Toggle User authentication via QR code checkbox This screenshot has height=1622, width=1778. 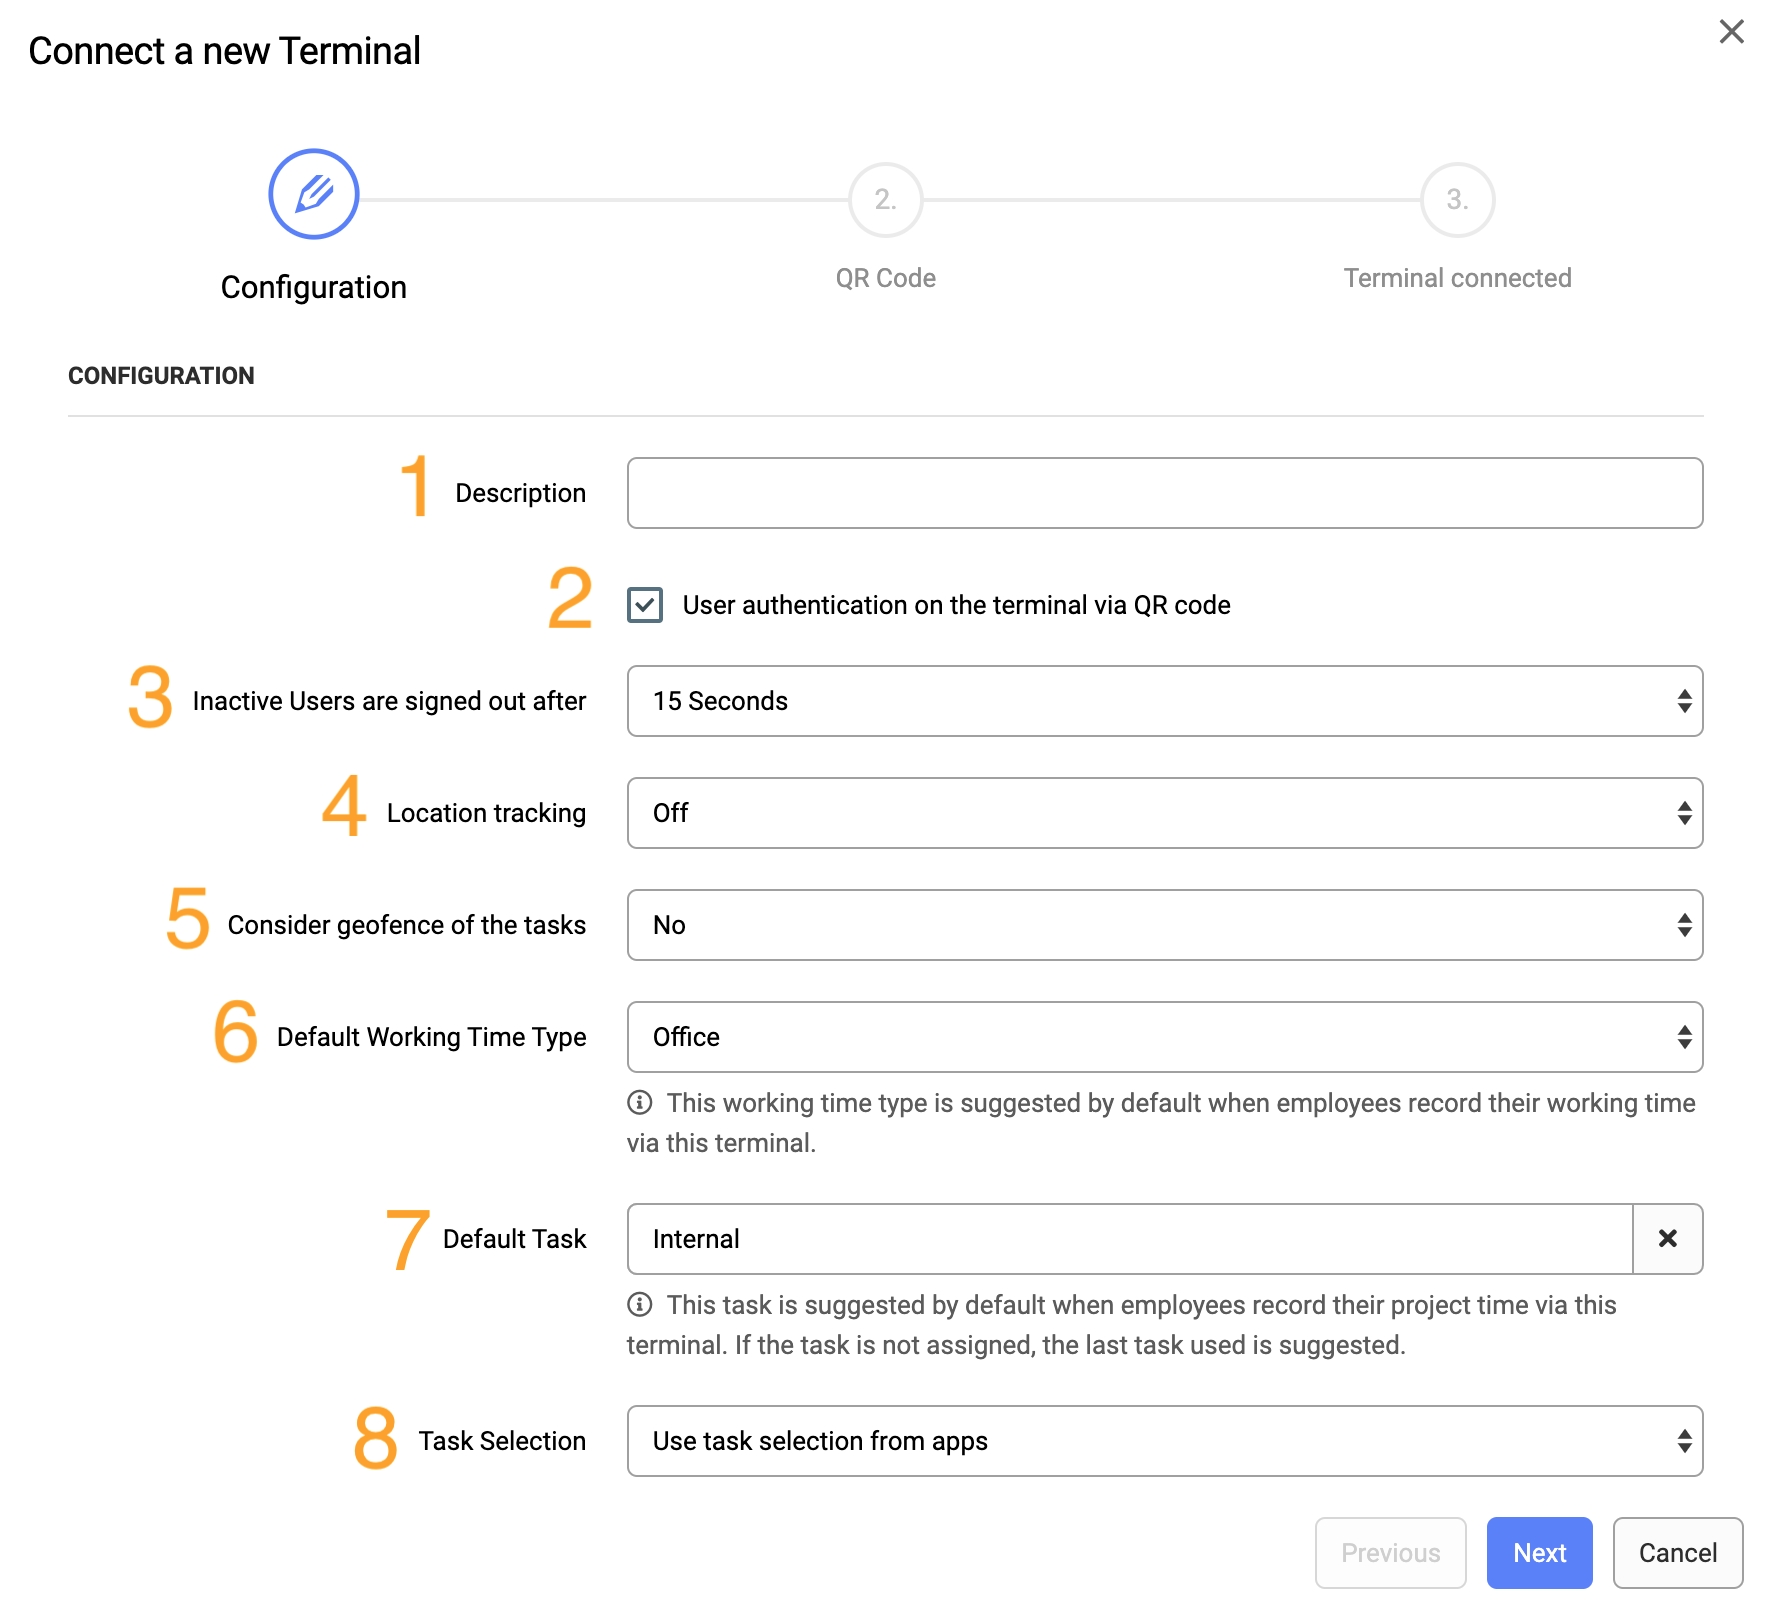645,604
